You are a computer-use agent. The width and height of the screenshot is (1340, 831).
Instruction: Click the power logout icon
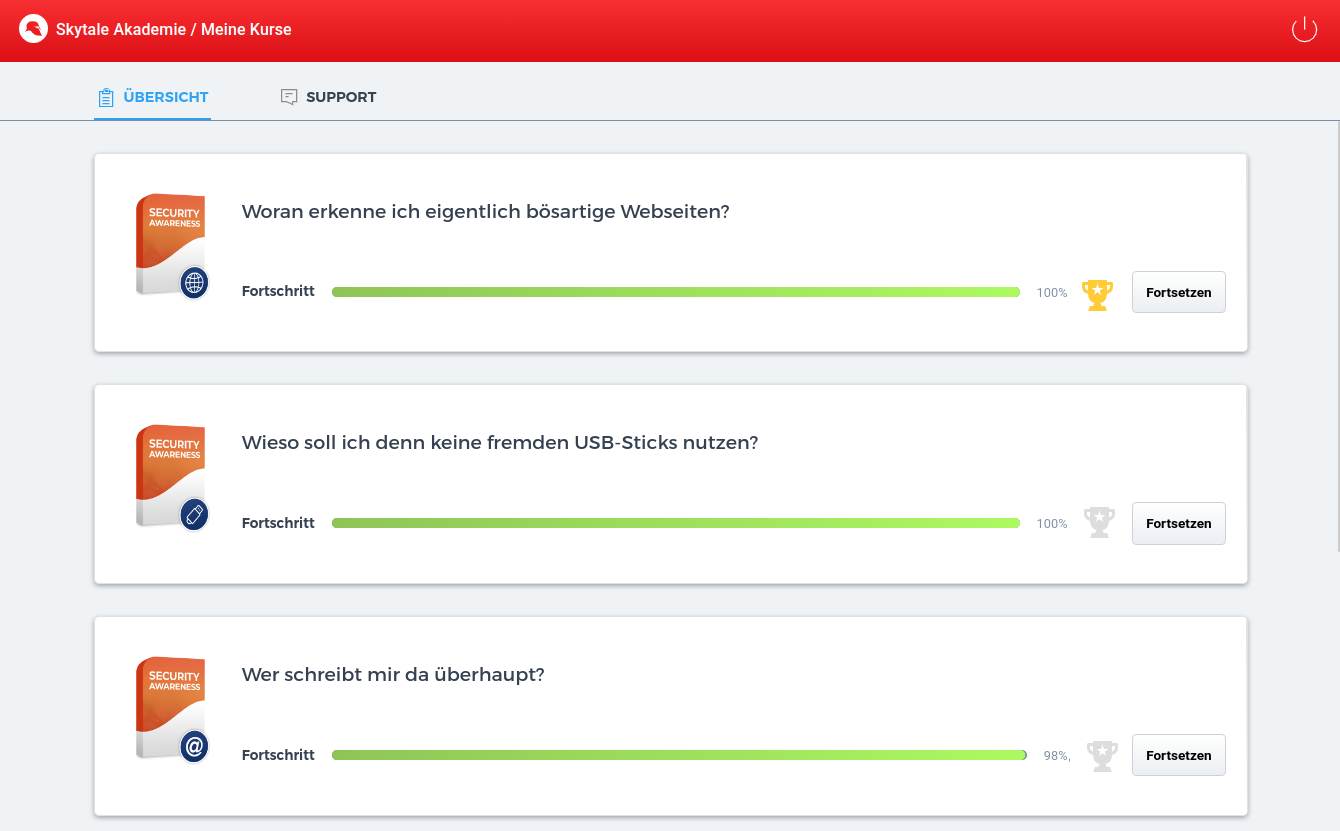tap(1304, 29)
